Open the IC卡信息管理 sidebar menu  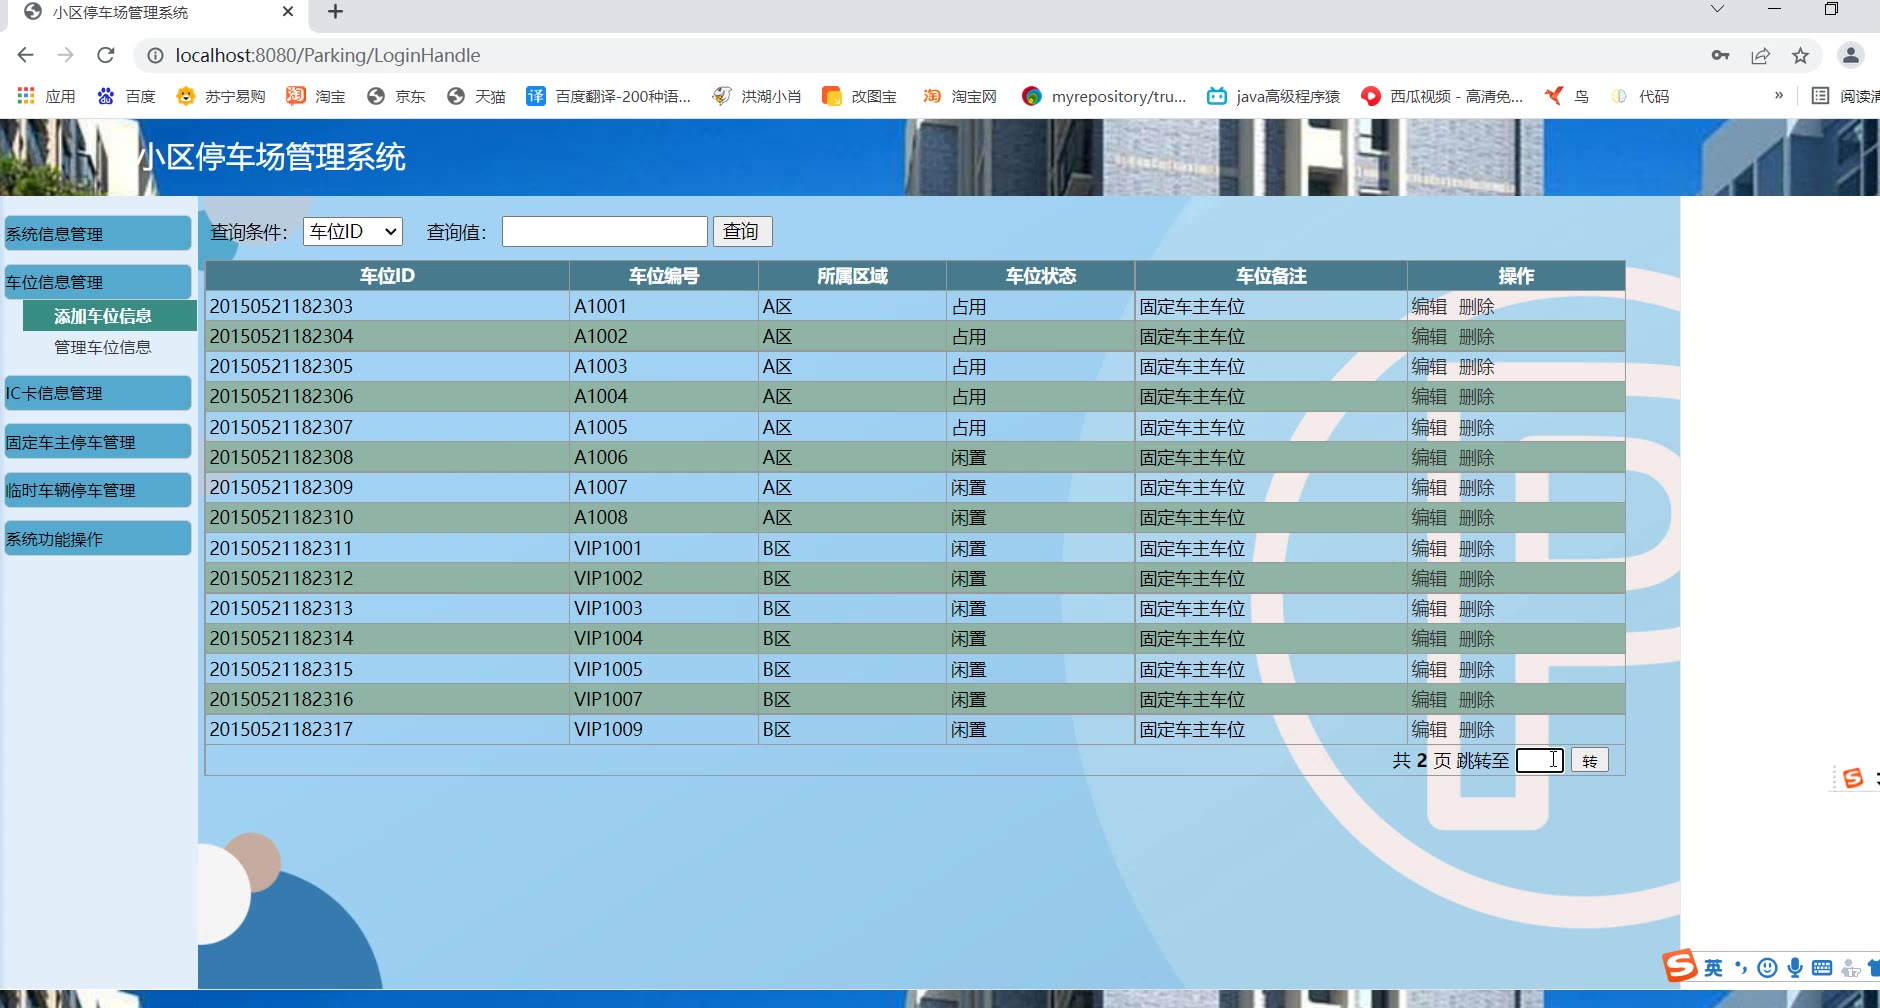[97, 393]
